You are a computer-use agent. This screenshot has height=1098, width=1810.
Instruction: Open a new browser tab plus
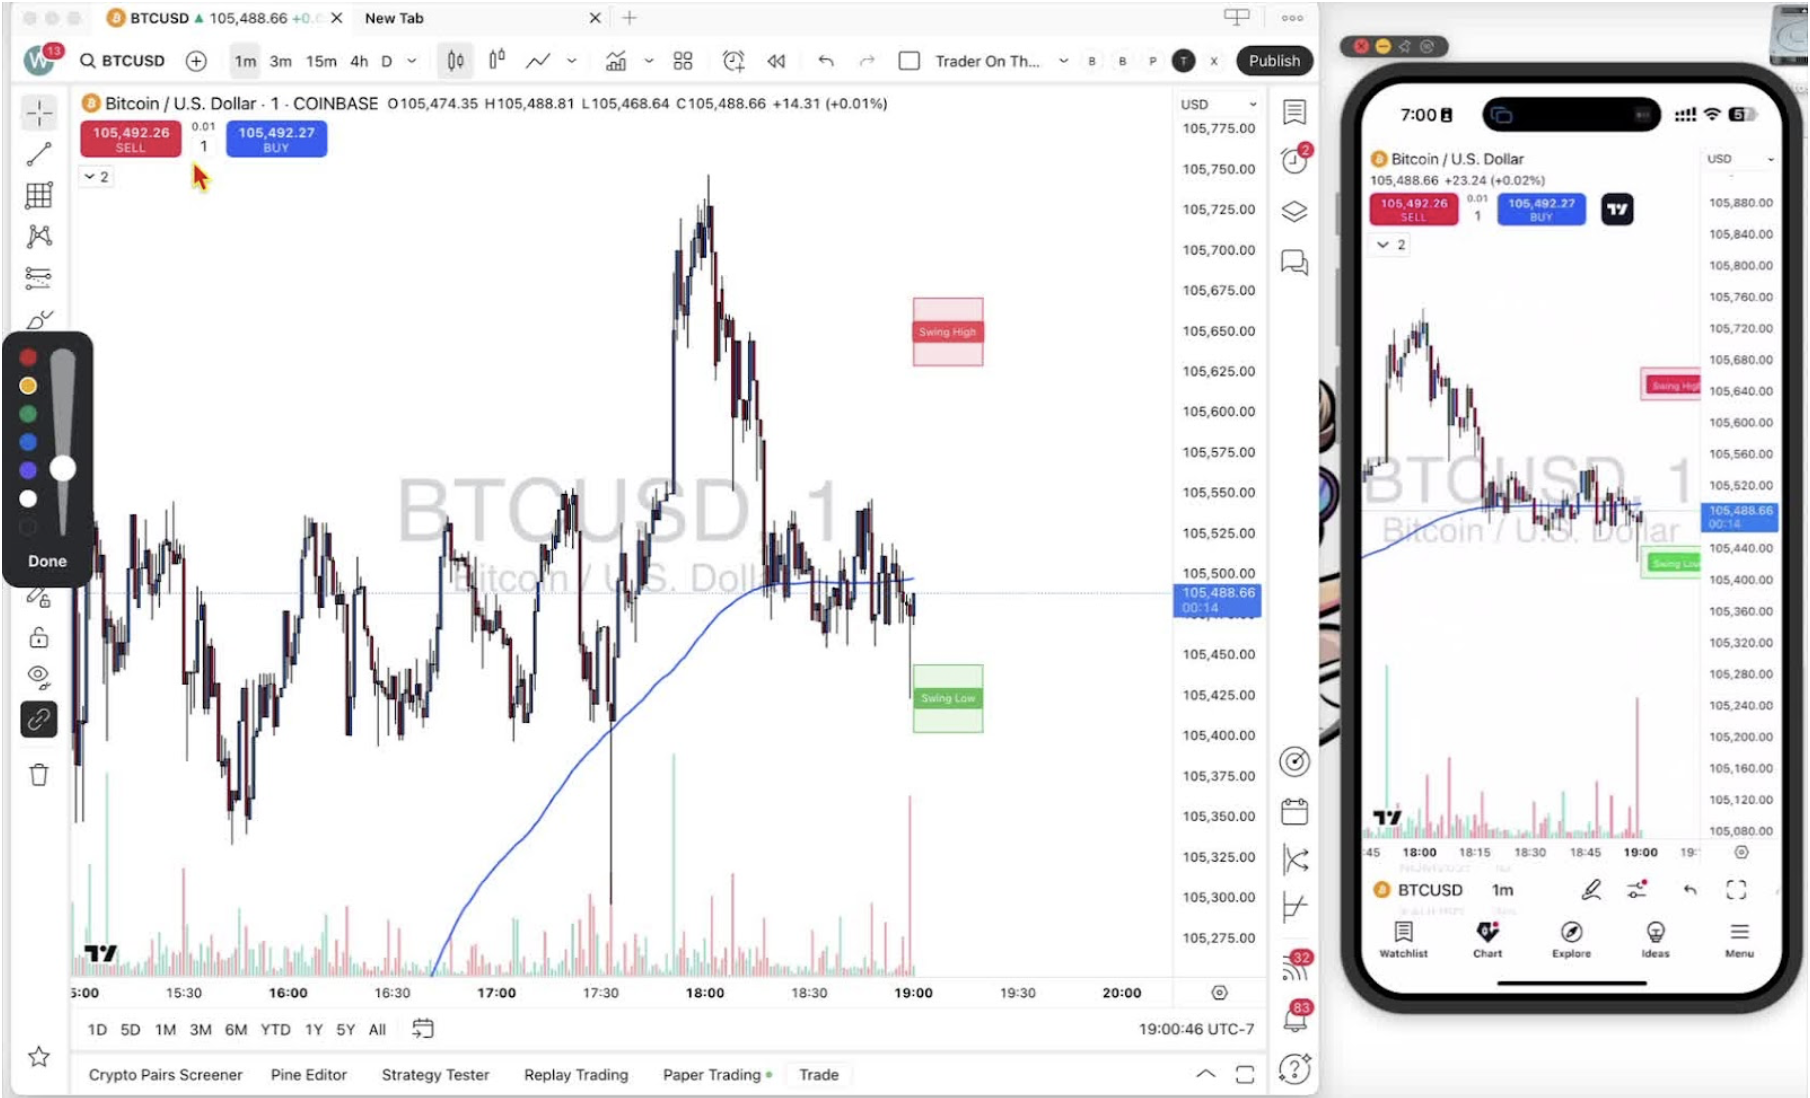[x=629, y=18]
